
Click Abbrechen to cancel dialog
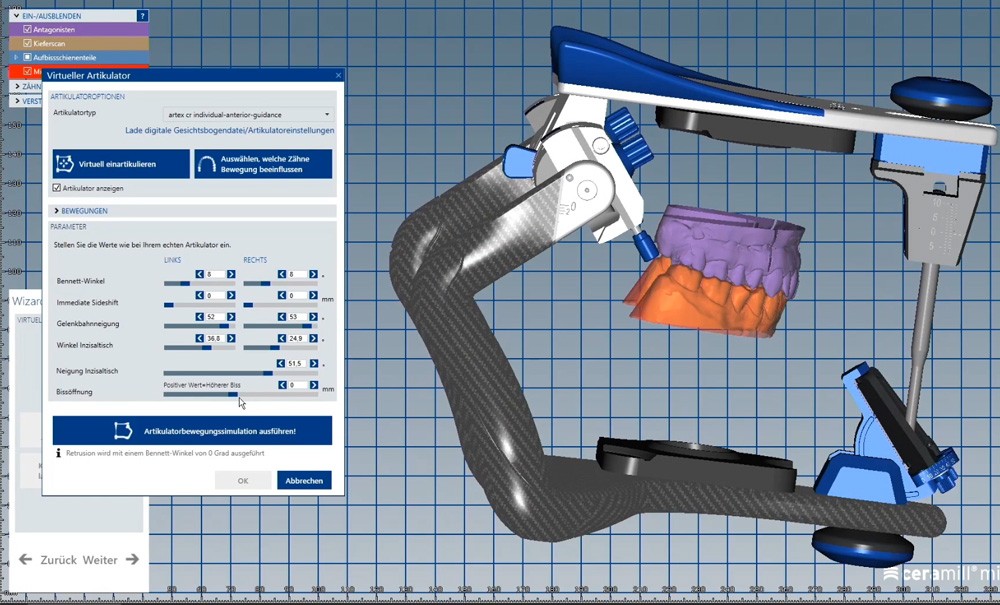click(x=304, y=481)
